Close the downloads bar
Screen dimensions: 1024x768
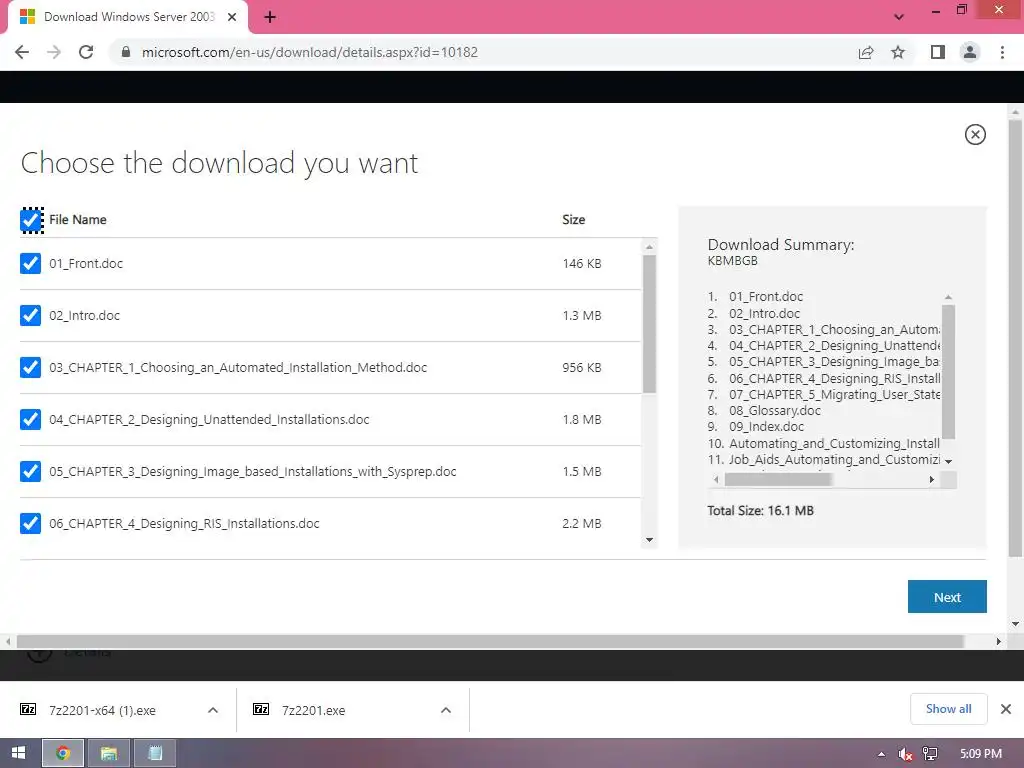[1006, 709]
